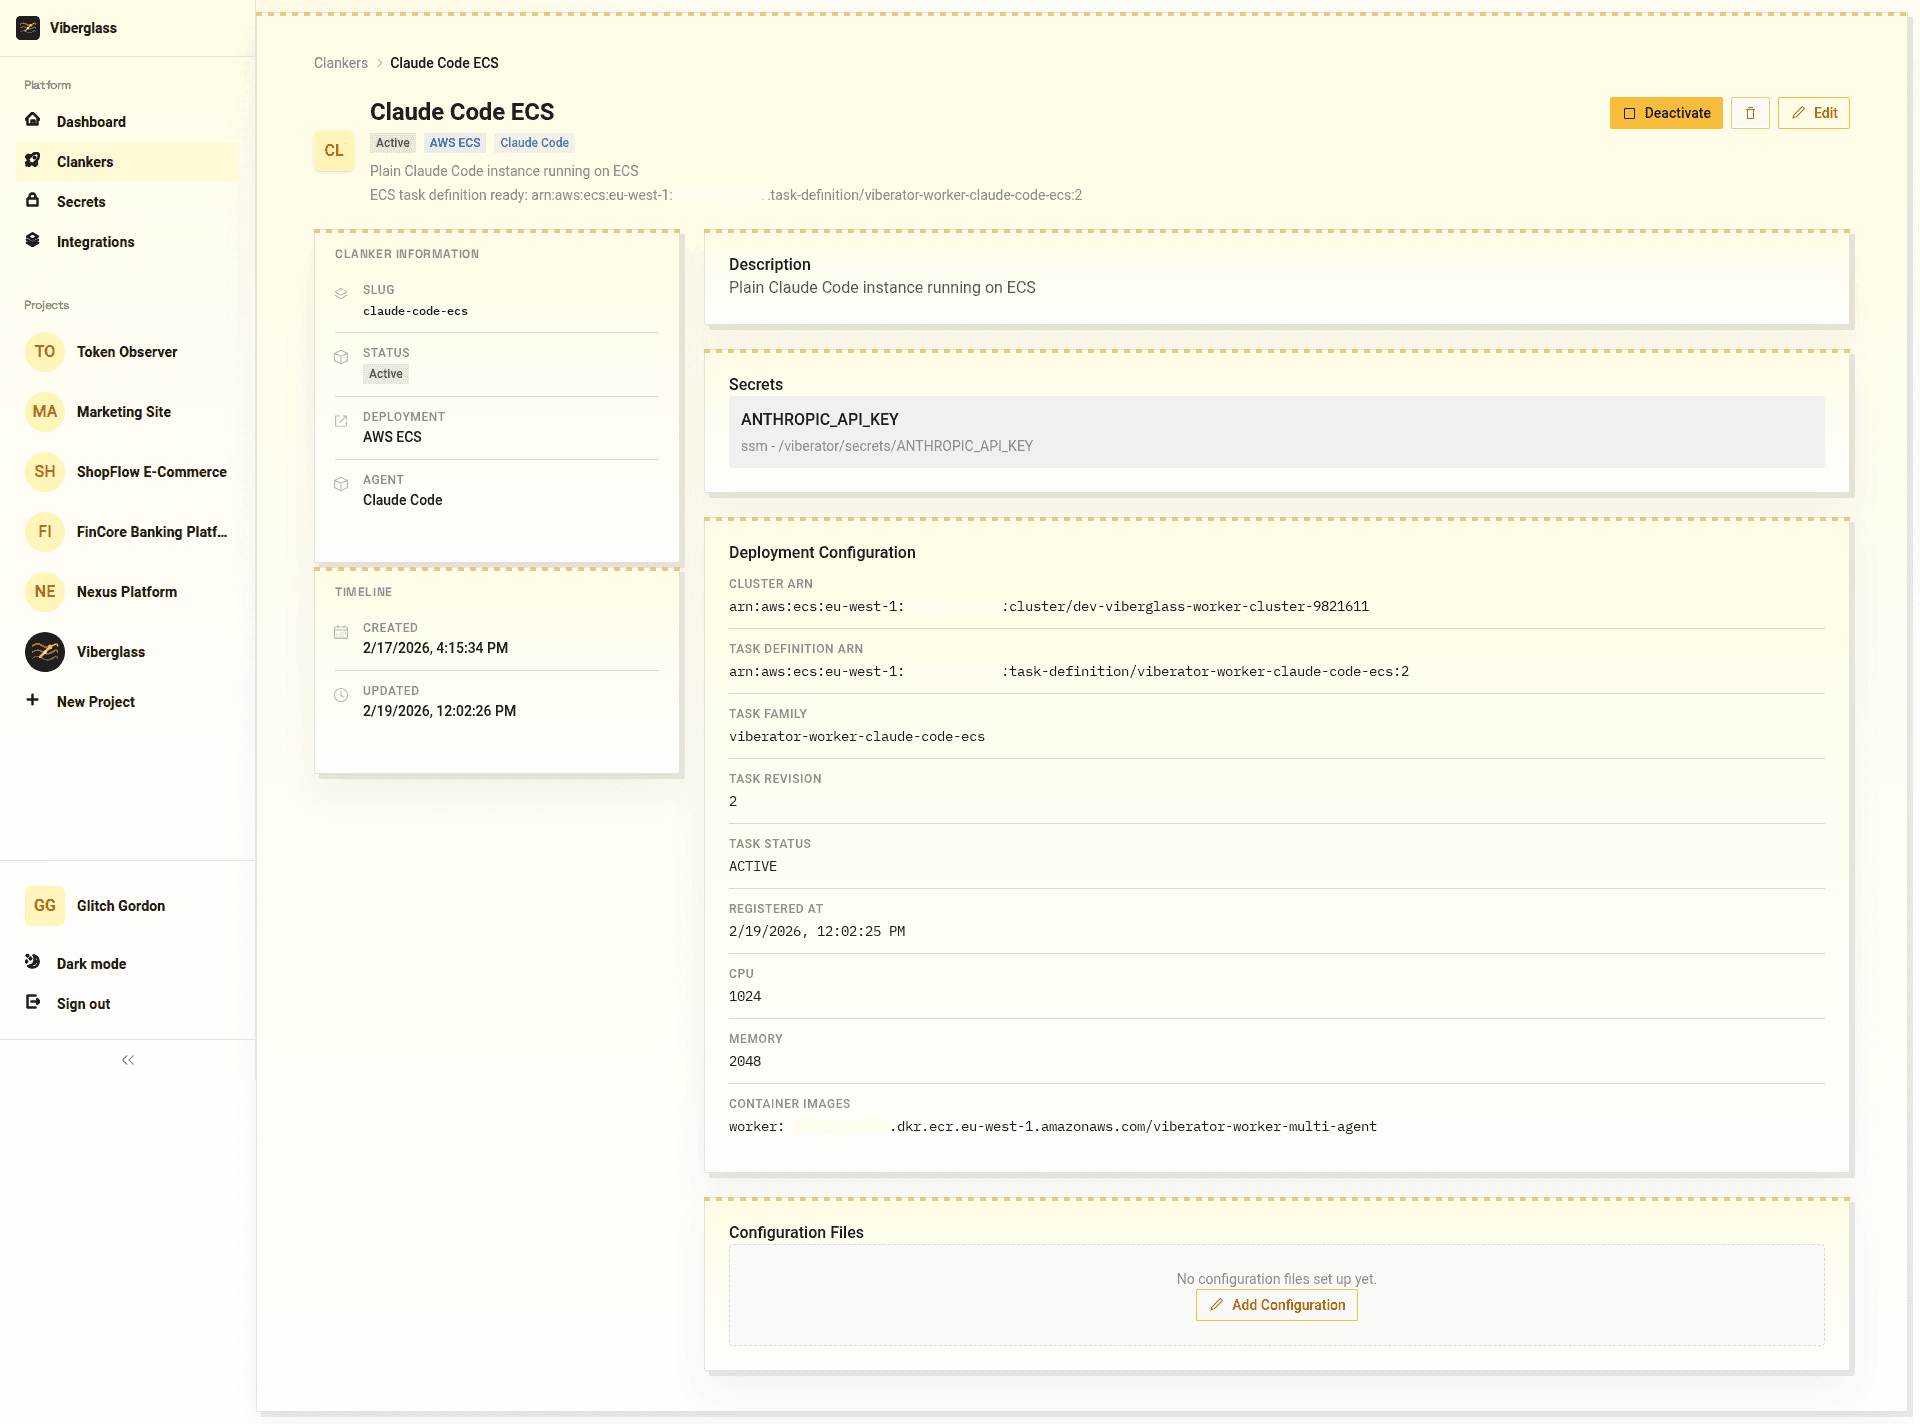The height and width of the screenshot is (1424, 1920).
Task: Click the trash delete icon near Edit
Action: (x=1750, y=113)
